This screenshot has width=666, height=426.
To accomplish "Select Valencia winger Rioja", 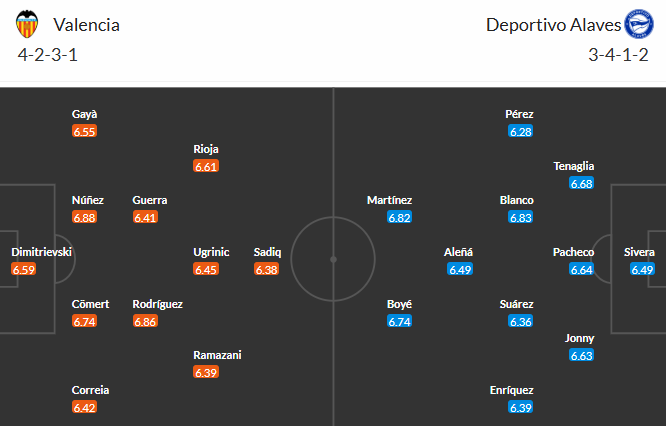I will pyautogui.click(x=206, y=149).
